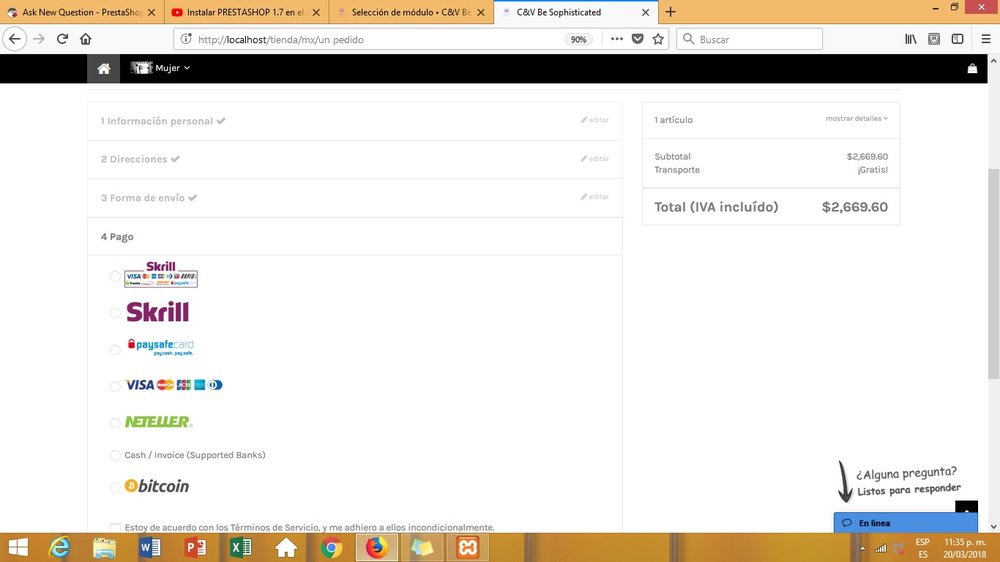Click the browser forward arrow
The height and width of the screenshot is (562, 1000).
(x=39, y=39)
